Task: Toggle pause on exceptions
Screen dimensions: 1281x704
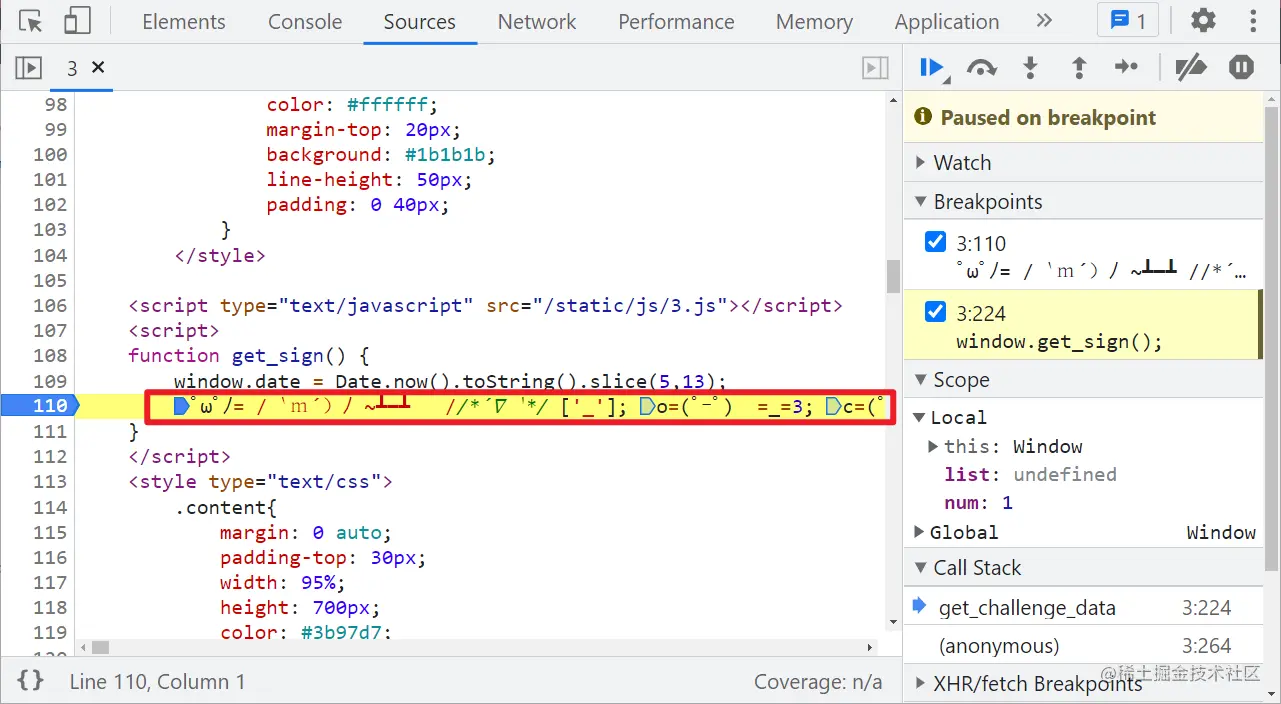Action: click(1241, 68)
